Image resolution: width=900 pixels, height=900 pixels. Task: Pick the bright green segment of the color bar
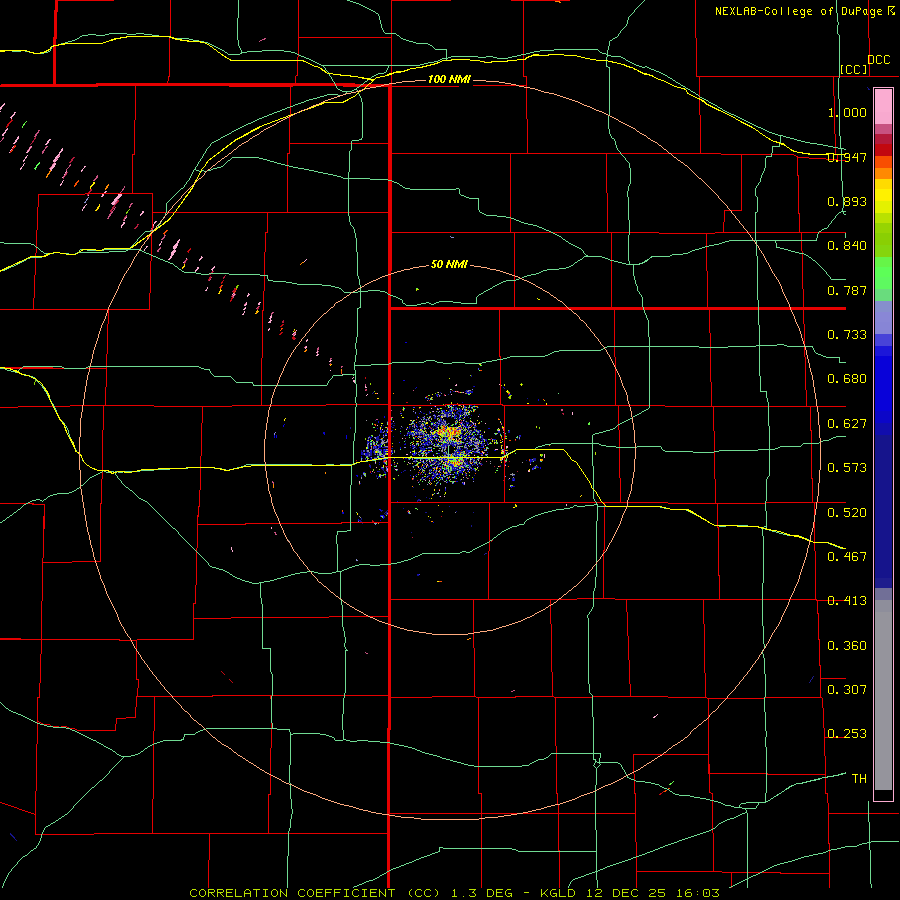tap(883, 273)
